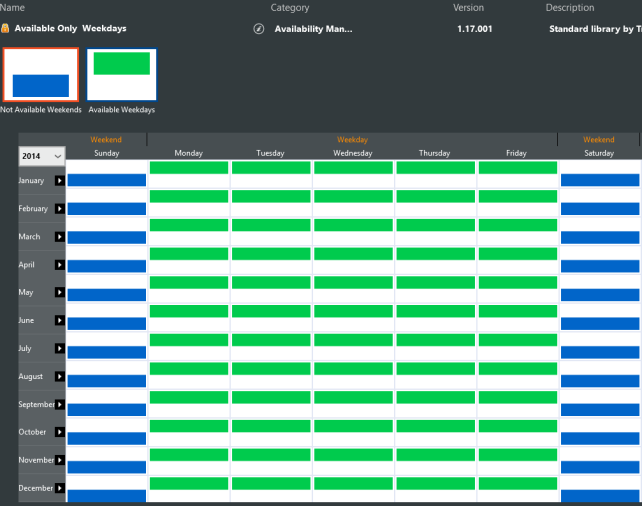Expand the April row arrow
642x506 pixels.
pyautogui.click(x=60, y=265)
